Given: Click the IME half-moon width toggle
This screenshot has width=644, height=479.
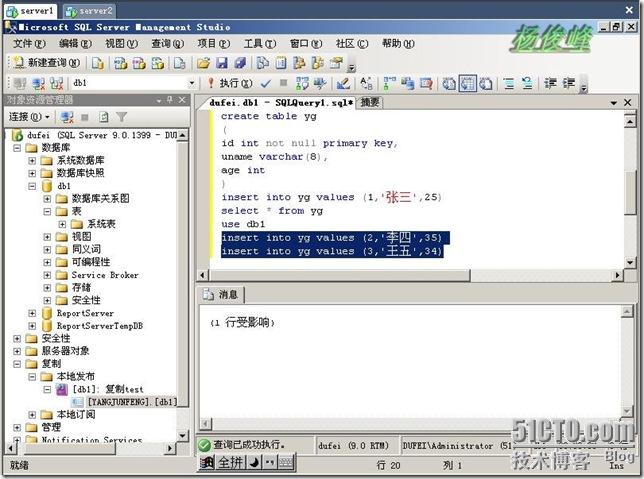Looking at the screenshot, I should click(255, 463).
